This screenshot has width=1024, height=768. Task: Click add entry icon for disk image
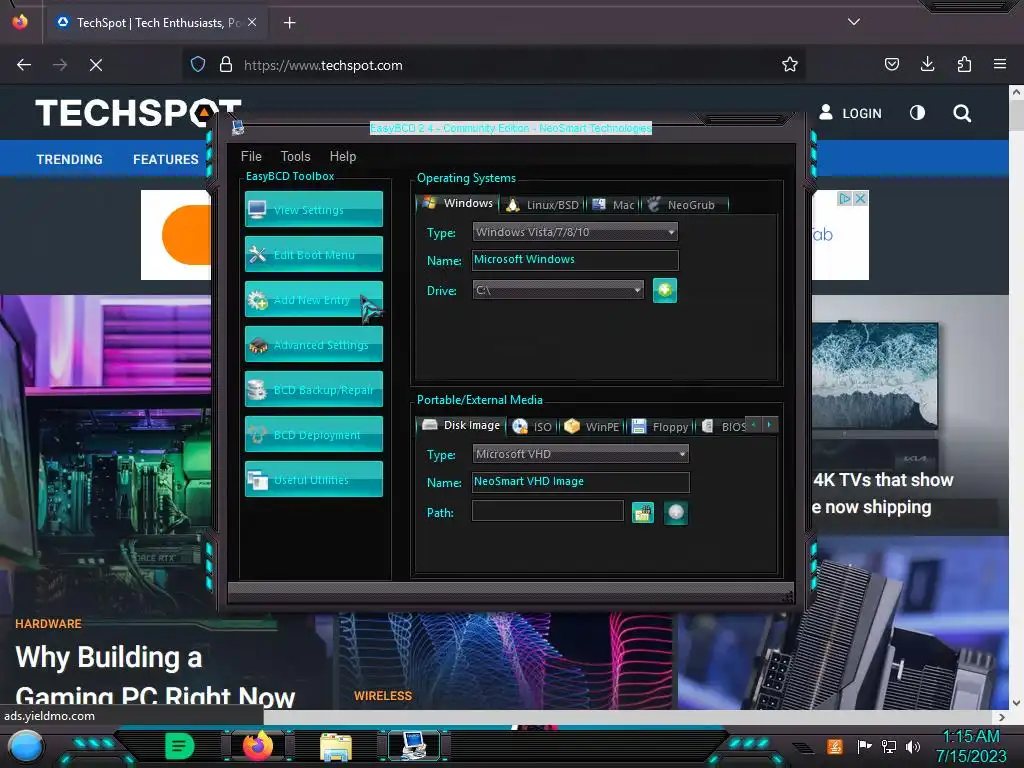[x=676, y=513]
